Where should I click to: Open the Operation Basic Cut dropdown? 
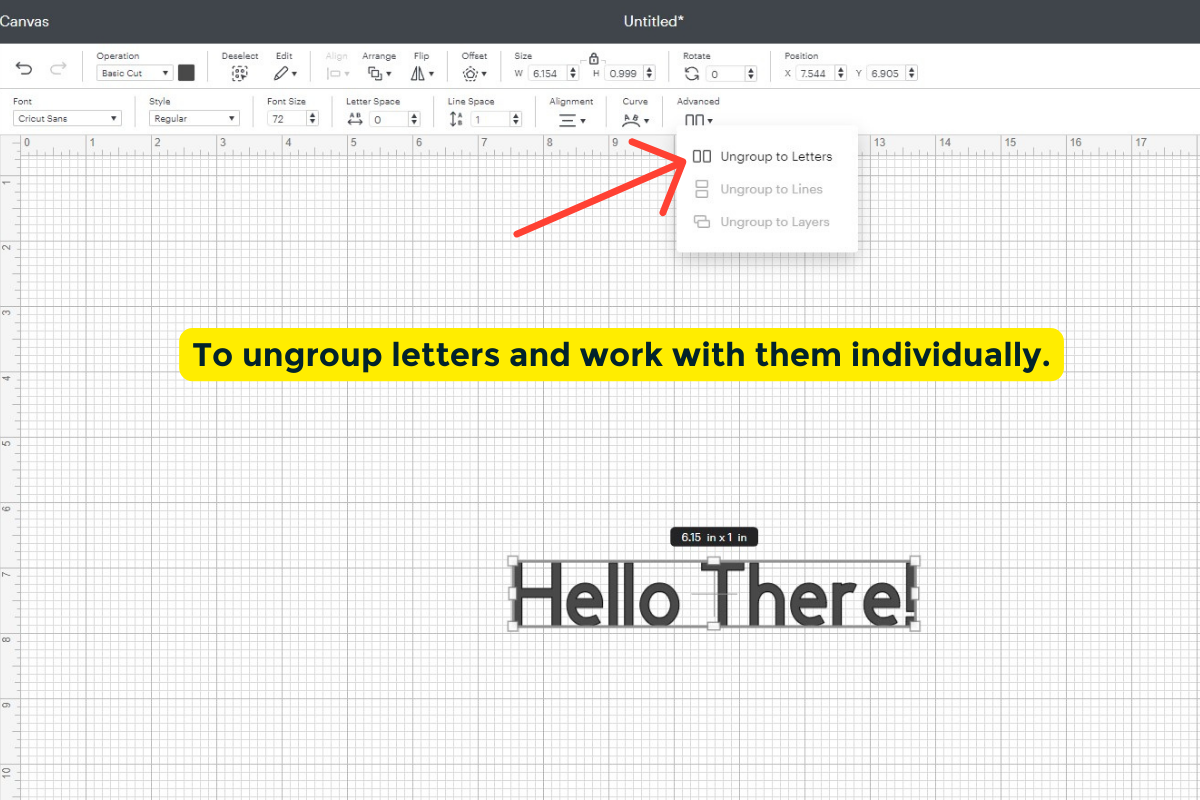click(134, 73)
